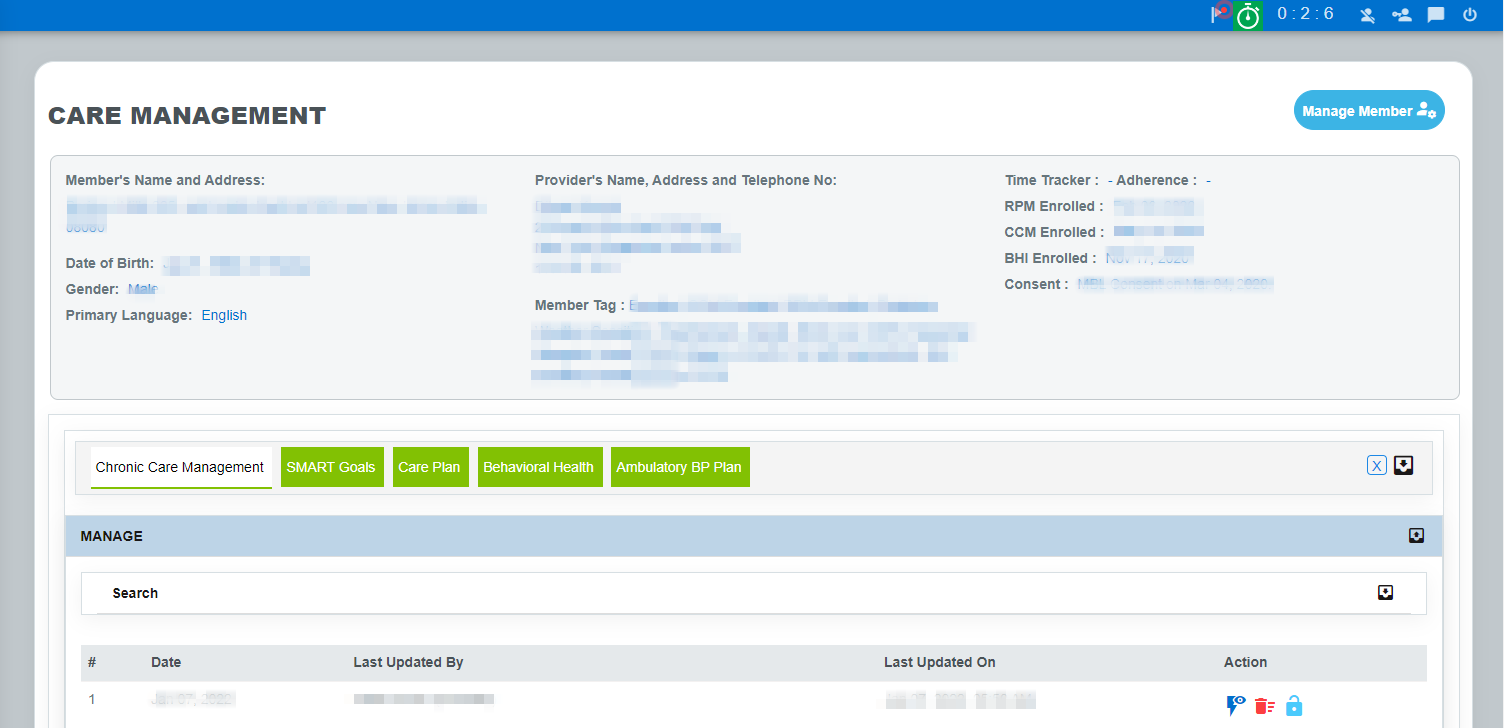Click the Last Updated On column header
Screen dimensions: 1504x728
point(940,662)
